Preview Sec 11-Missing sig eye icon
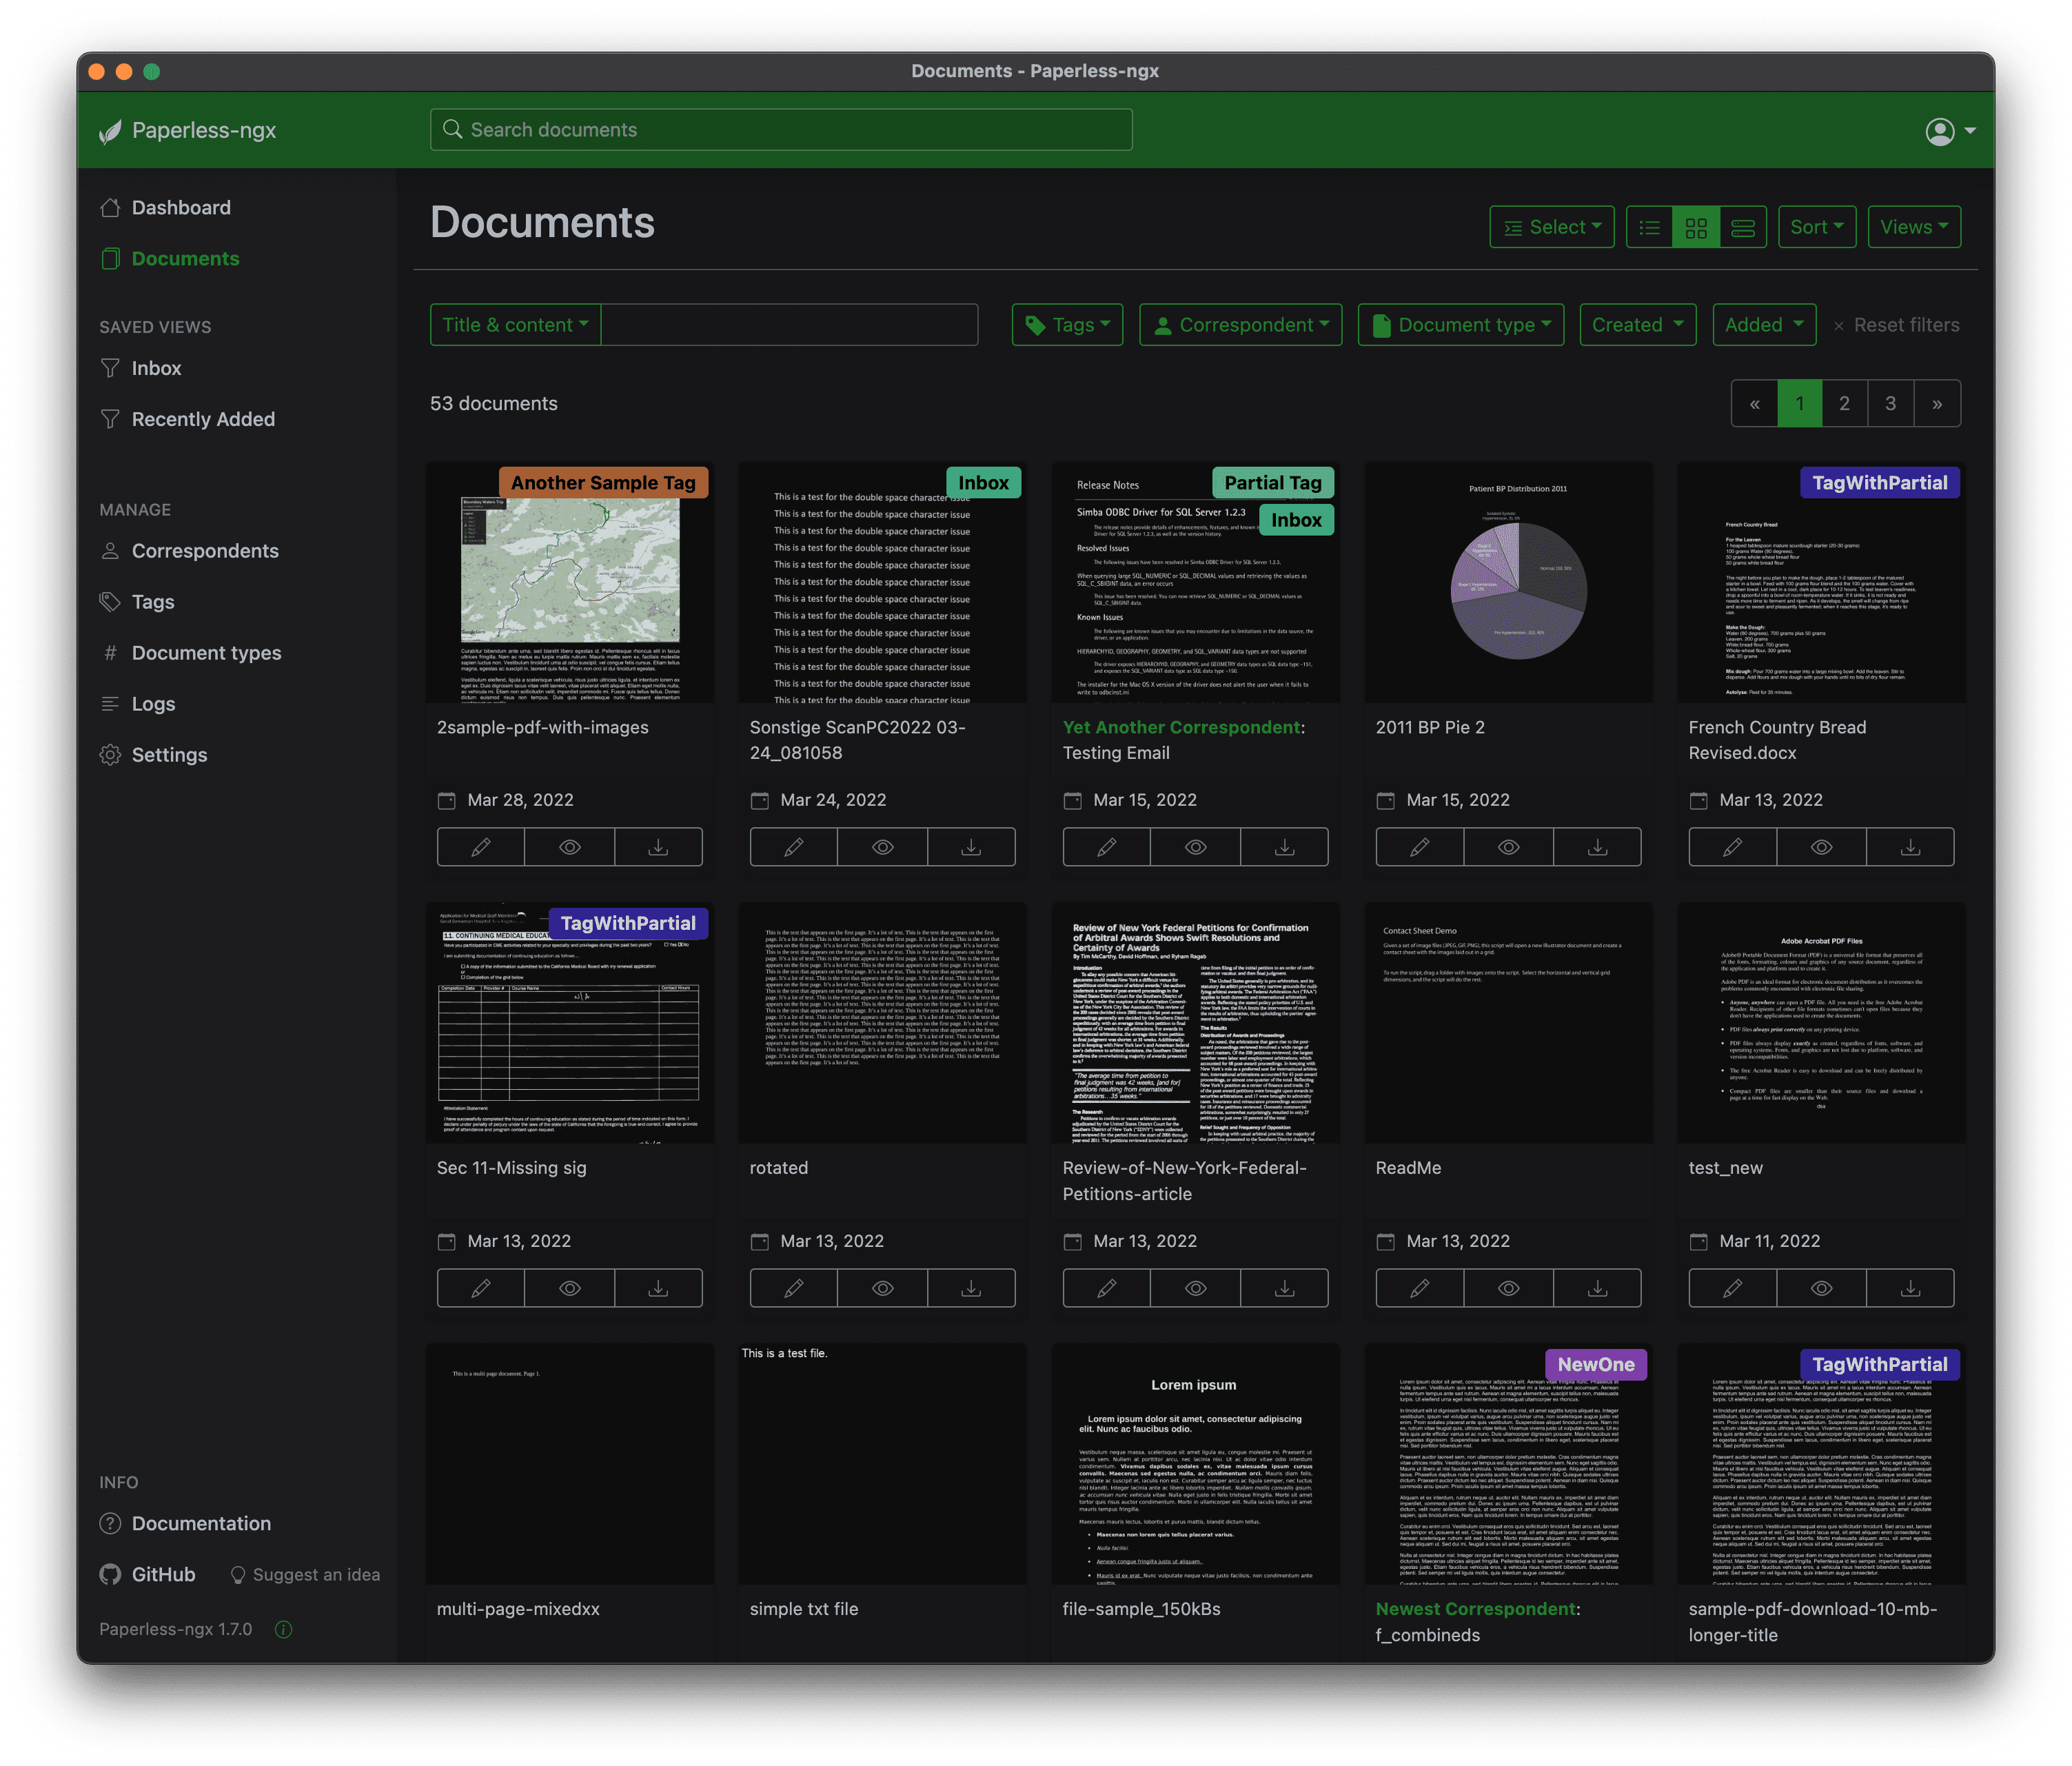2072x1766 pixels. click(570, 1288)
